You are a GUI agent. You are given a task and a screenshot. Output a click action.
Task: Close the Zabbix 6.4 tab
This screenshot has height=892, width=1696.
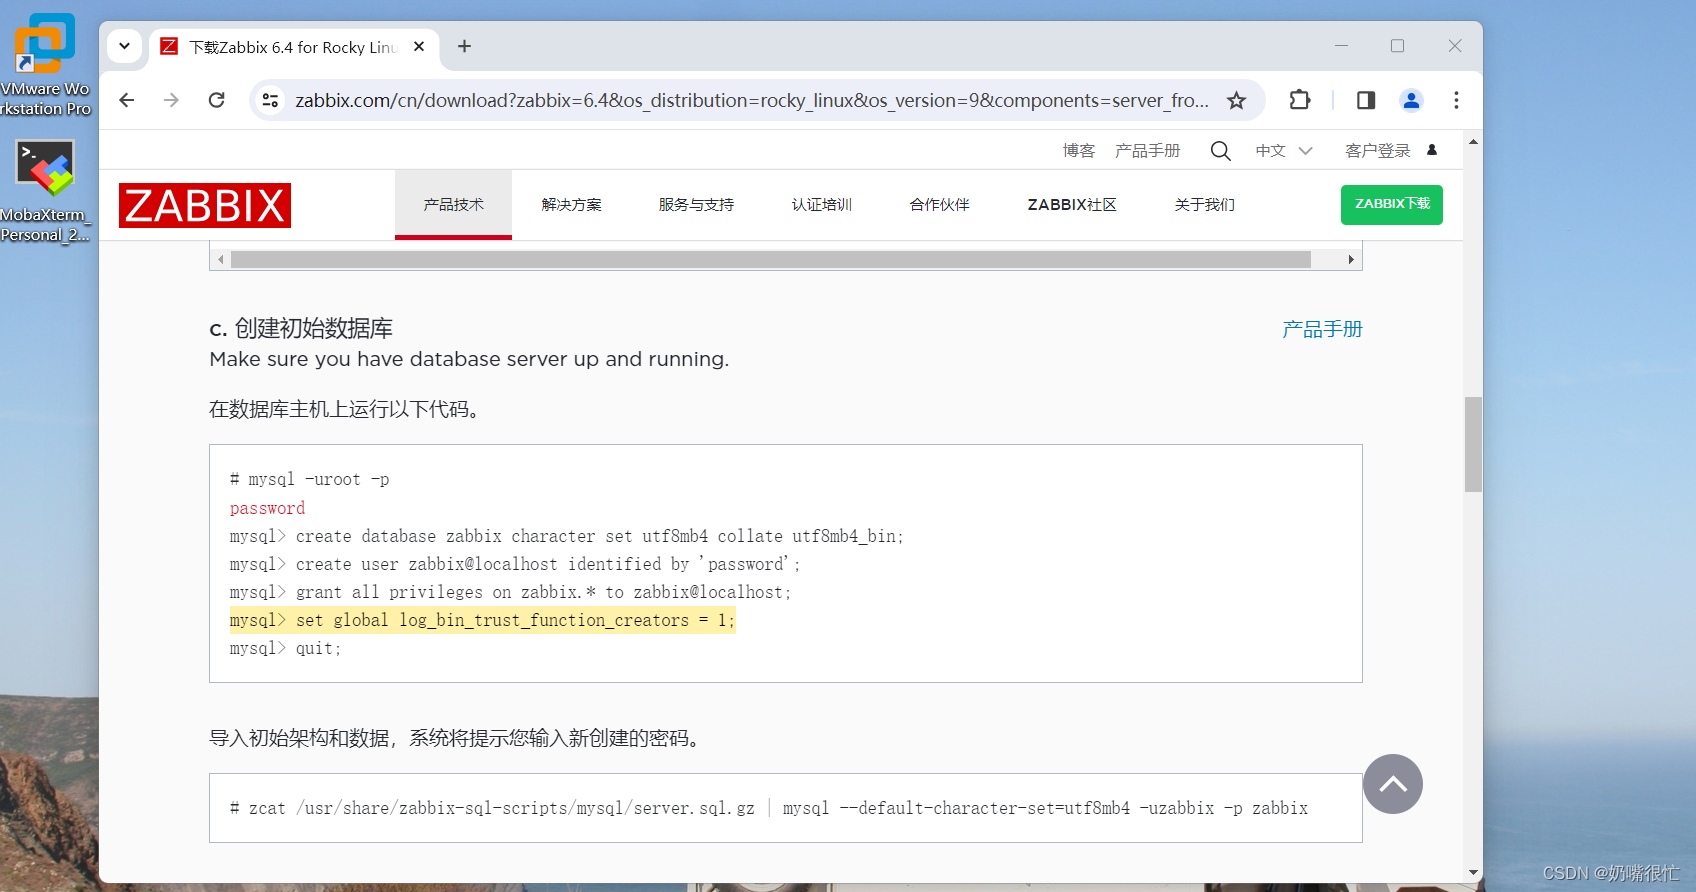click(419, 46)
